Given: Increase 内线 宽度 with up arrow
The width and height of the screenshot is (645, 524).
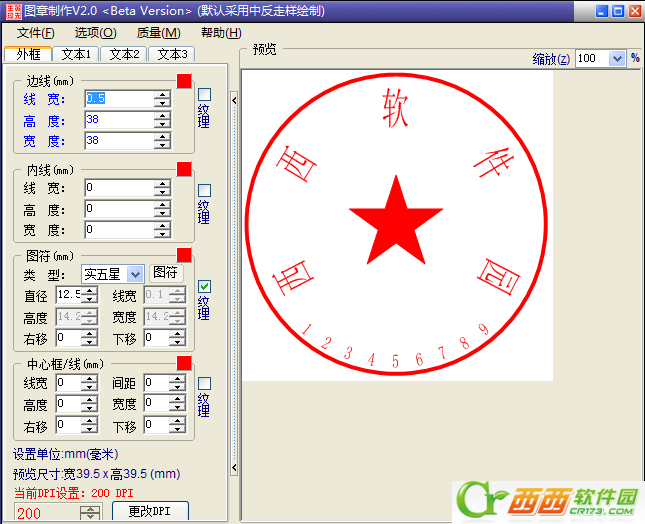Looking at the screenshot, I should 162,226.
